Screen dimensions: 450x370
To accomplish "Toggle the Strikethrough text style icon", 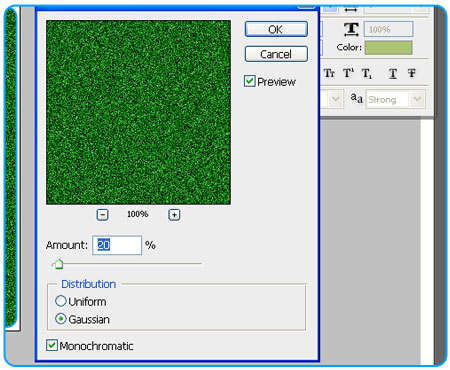I will coord(412,73).
